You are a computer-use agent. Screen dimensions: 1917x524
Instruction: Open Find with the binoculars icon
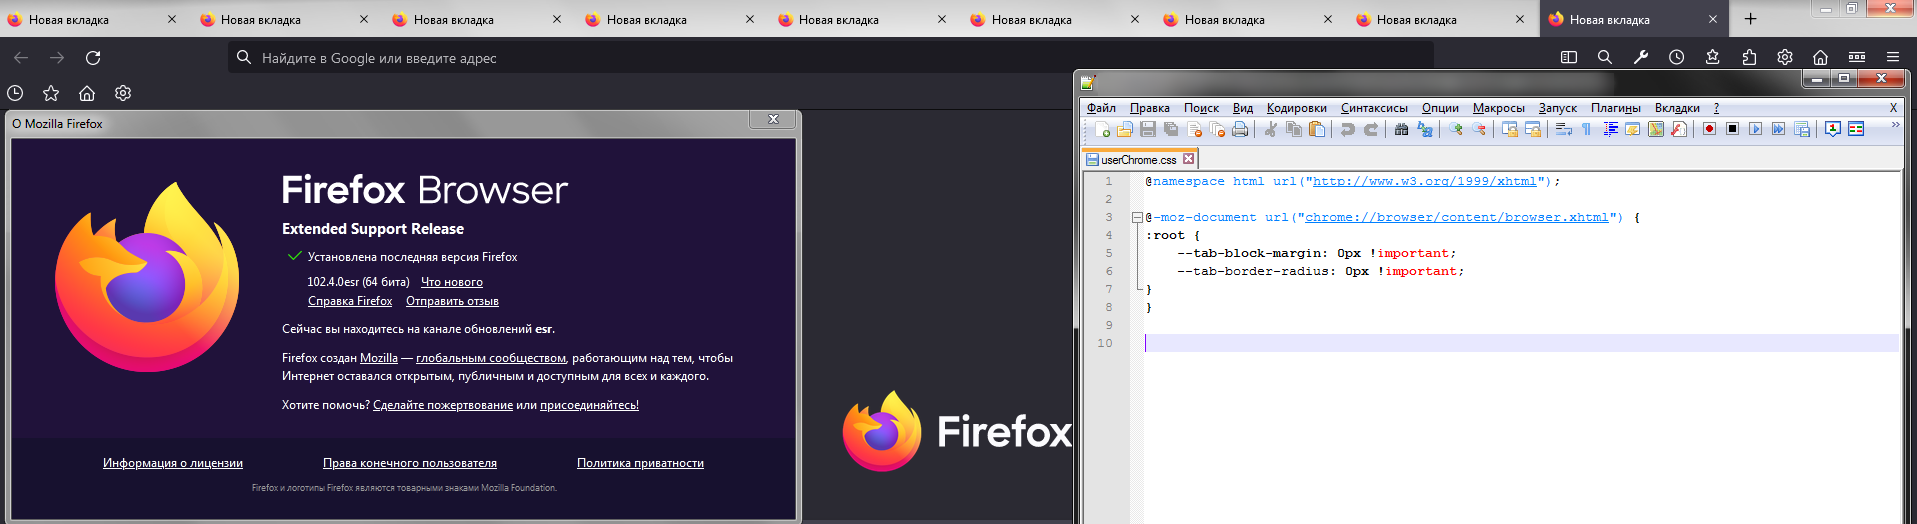click(x=1401, y=129)
